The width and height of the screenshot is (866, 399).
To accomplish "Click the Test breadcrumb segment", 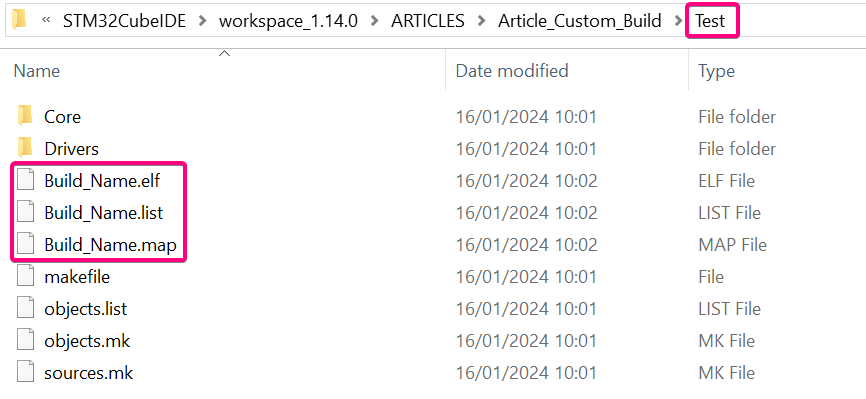I will click(710, 21).
